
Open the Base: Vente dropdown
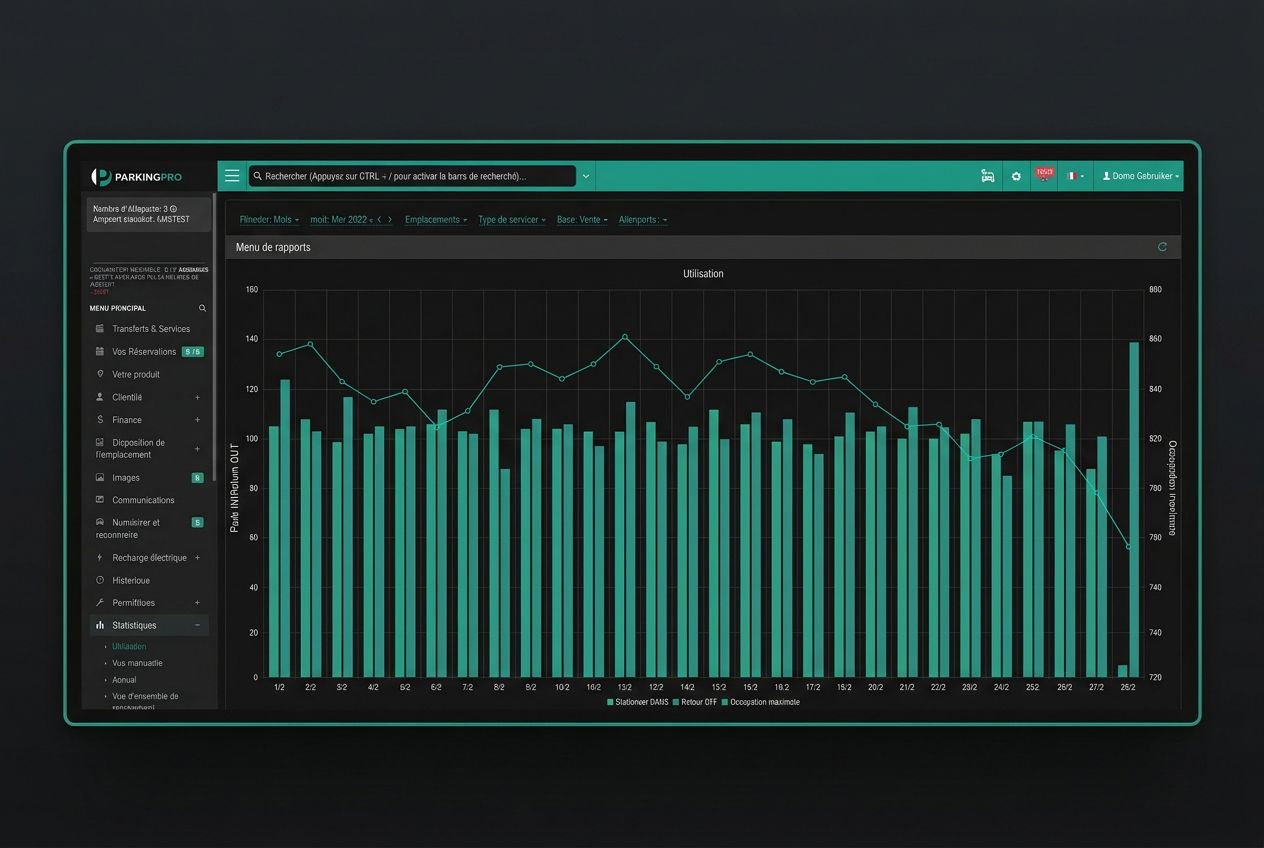coord(582,219)
